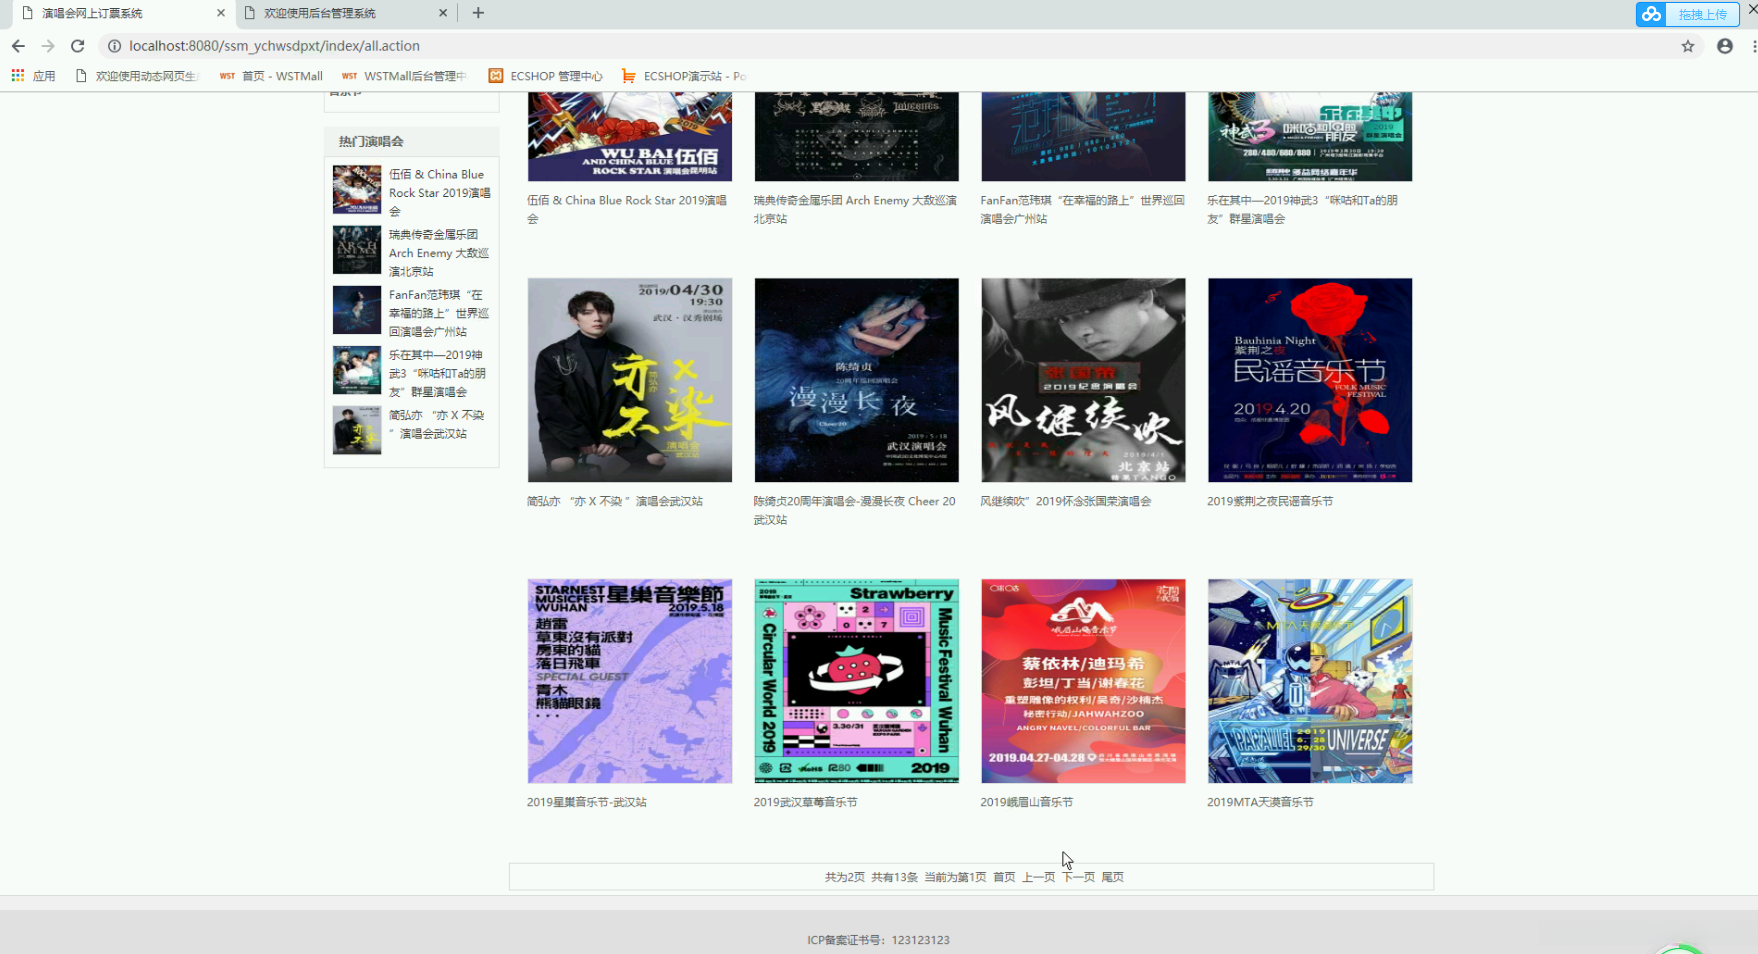Open title 2019峨眉山音乐节
Screen dimensions: 1758x954
[x=1027, y=802]
